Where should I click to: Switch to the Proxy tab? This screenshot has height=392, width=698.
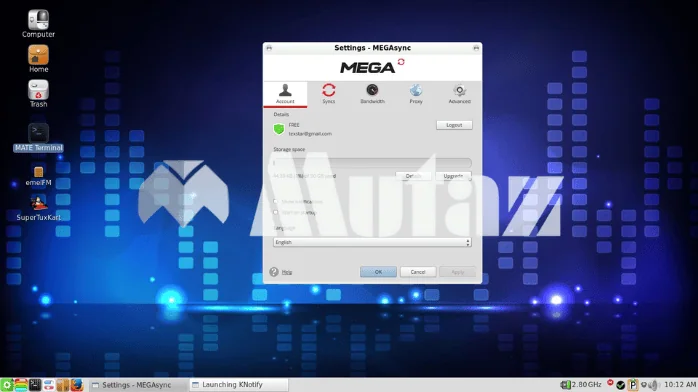pos(416,94)
